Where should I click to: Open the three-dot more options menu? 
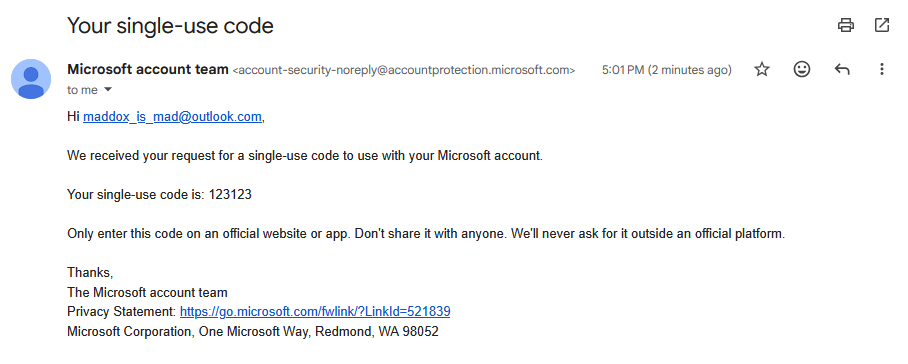(881, 70)
